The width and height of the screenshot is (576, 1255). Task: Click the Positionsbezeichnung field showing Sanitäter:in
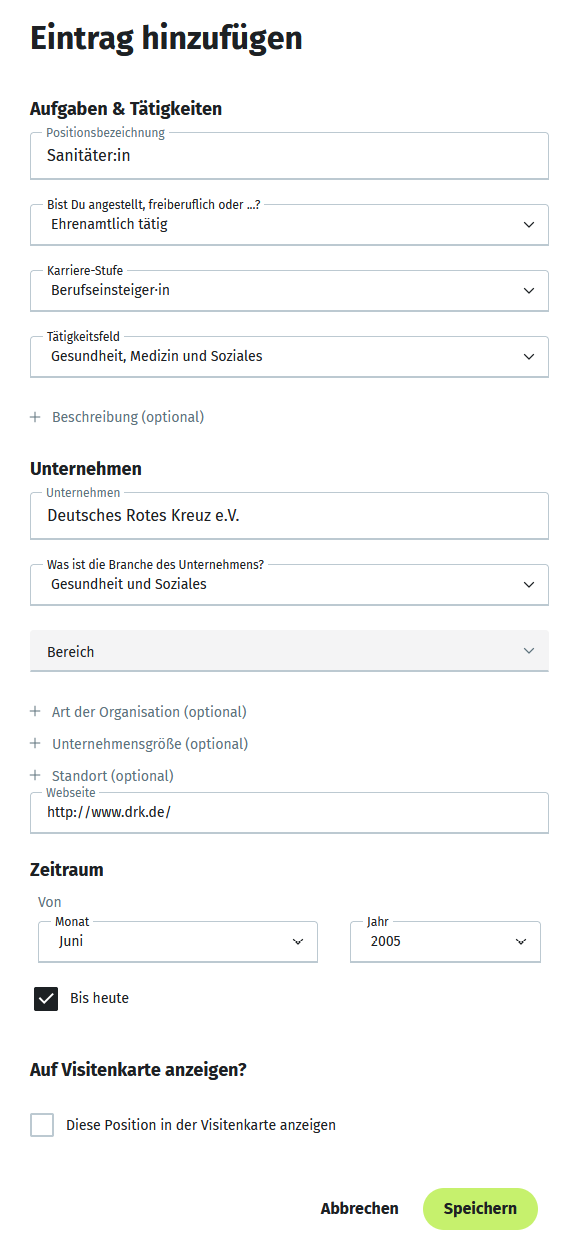click(289, 155)
